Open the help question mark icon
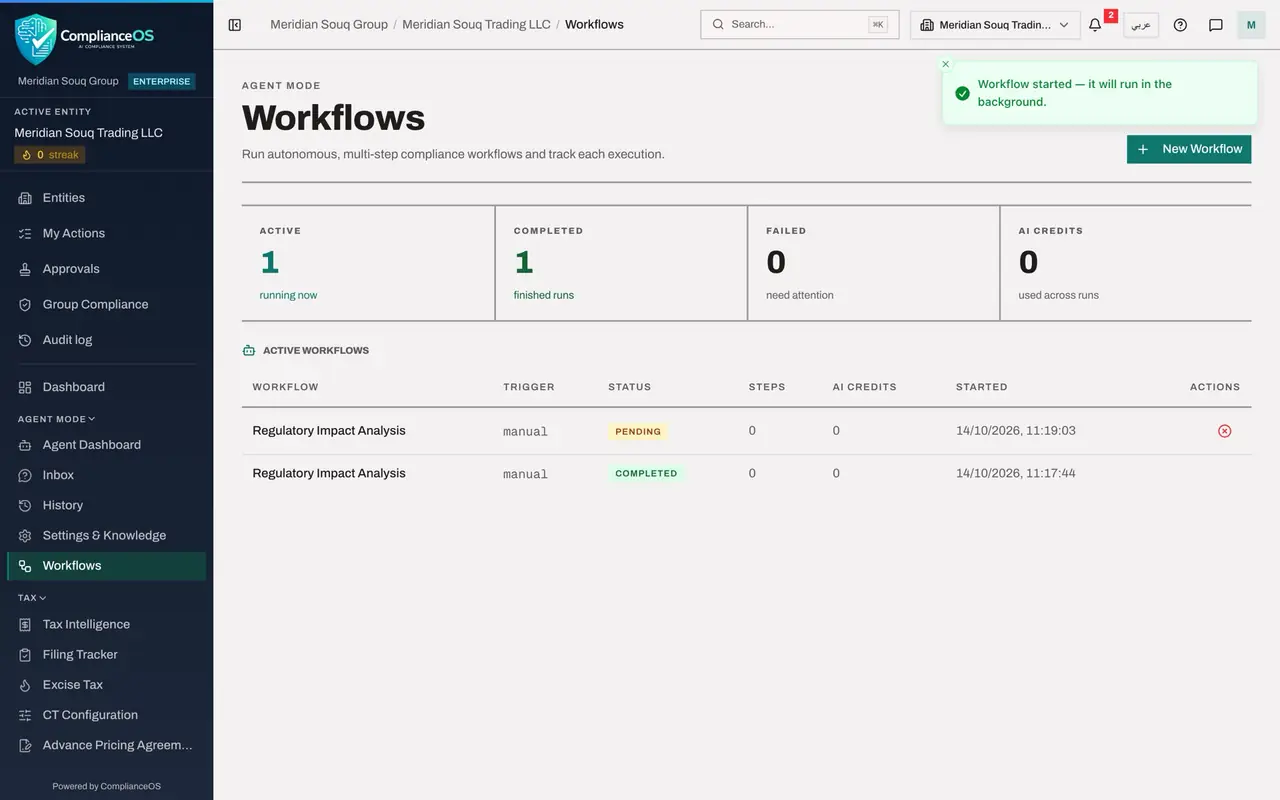This screenshot has height=800, width=1280. click(1180, 25)
